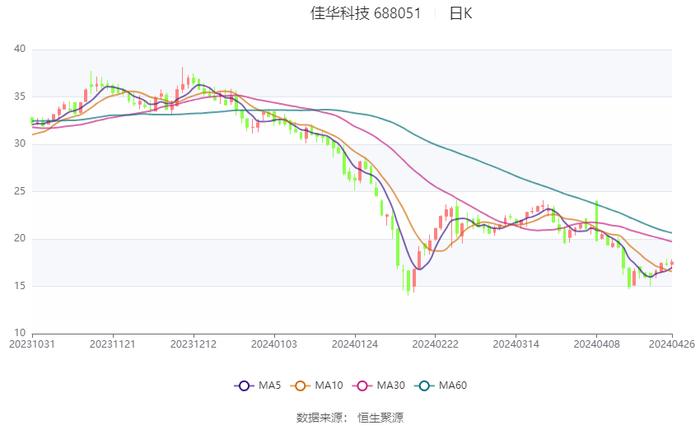Image resolution: width=700 pixels, height=426 pixels.
Task: Click the 20240314 date axis label
Action: [x=516, y=344]
